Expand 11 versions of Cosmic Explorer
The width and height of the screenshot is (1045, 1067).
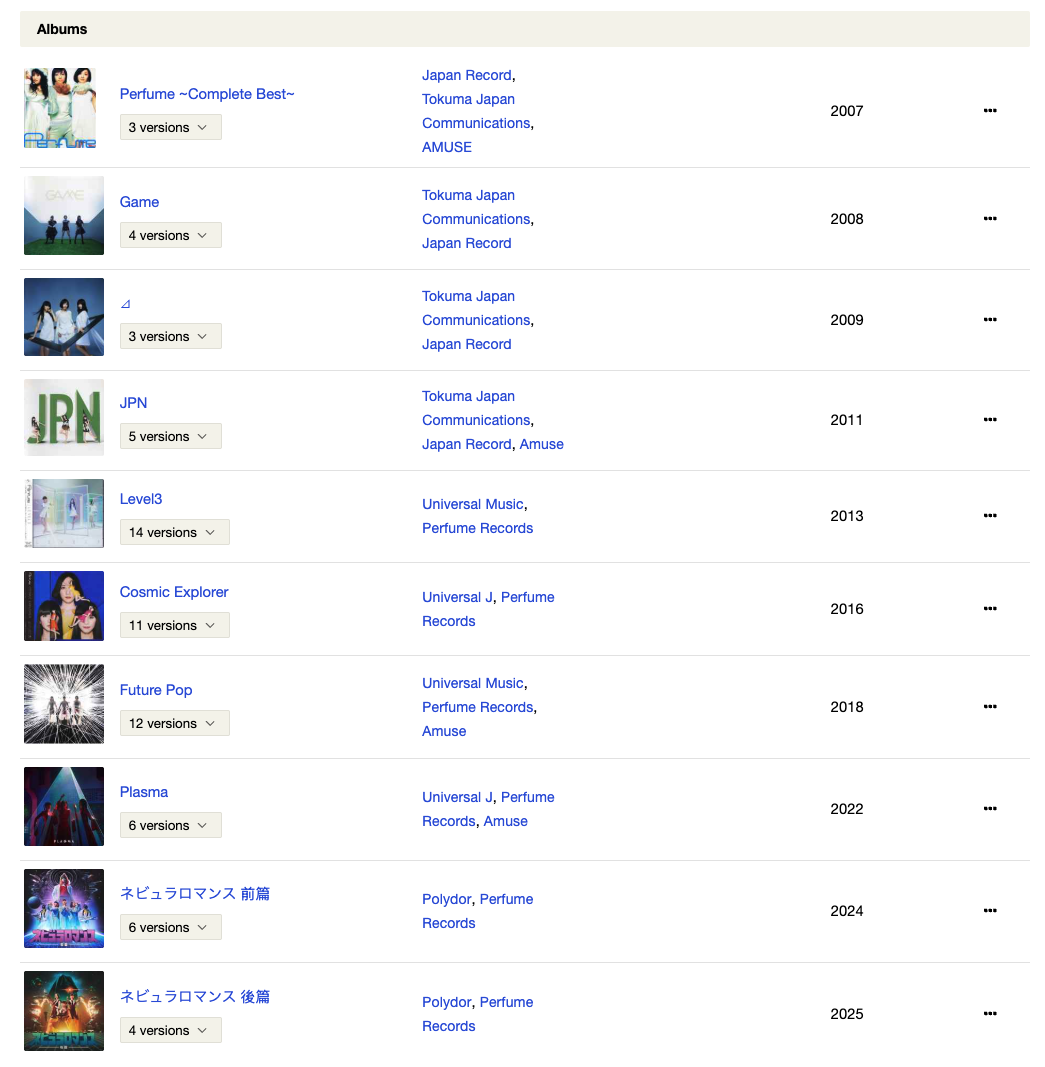[x=175, y=625]
